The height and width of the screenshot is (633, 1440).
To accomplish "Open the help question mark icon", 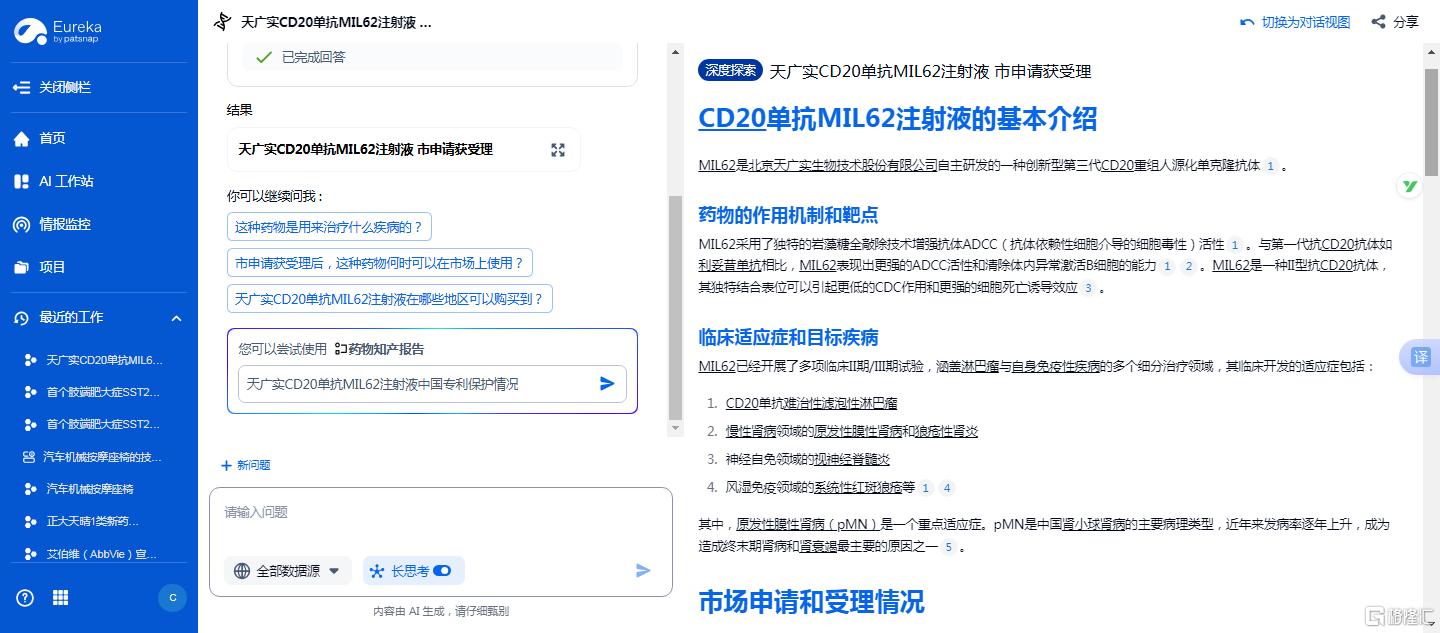I will tap(25, 597).
